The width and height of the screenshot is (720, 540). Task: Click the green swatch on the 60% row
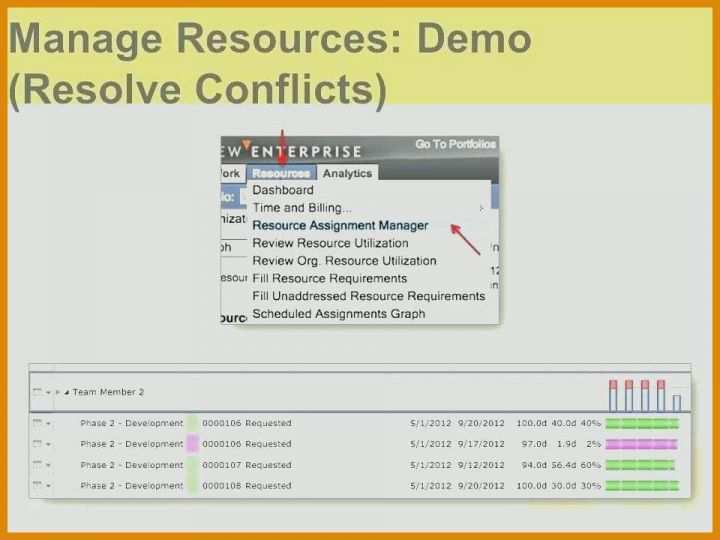click(192, 465)
